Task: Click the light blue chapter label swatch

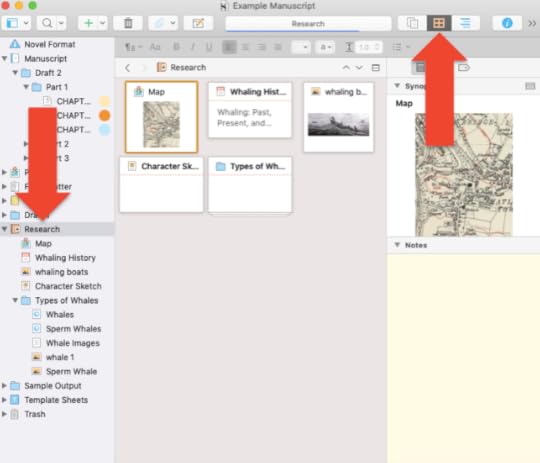Action: pos(105,130)
